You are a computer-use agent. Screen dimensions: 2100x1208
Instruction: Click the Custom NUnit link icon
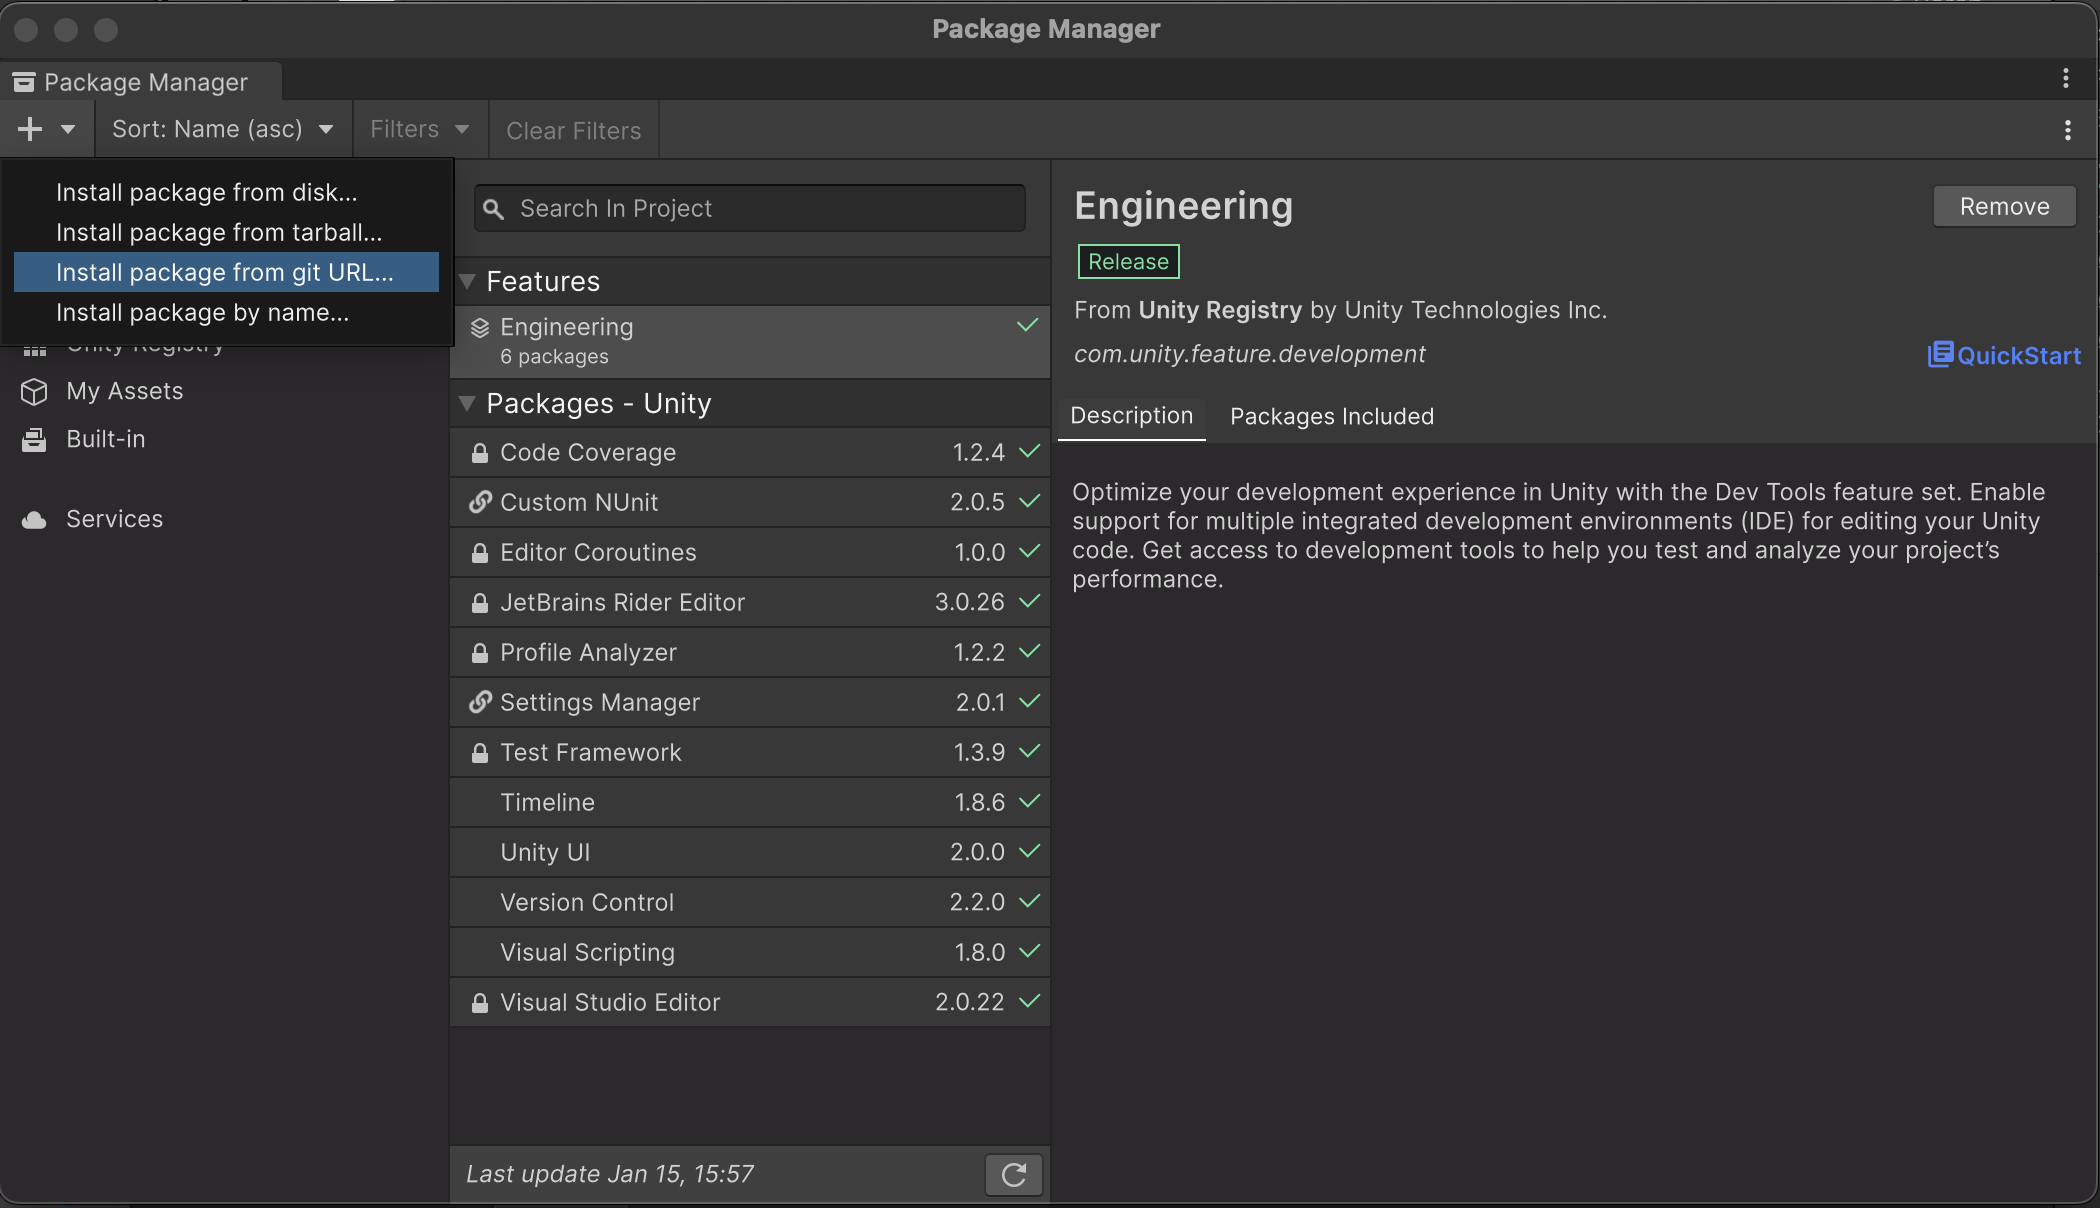pos(480,502)
